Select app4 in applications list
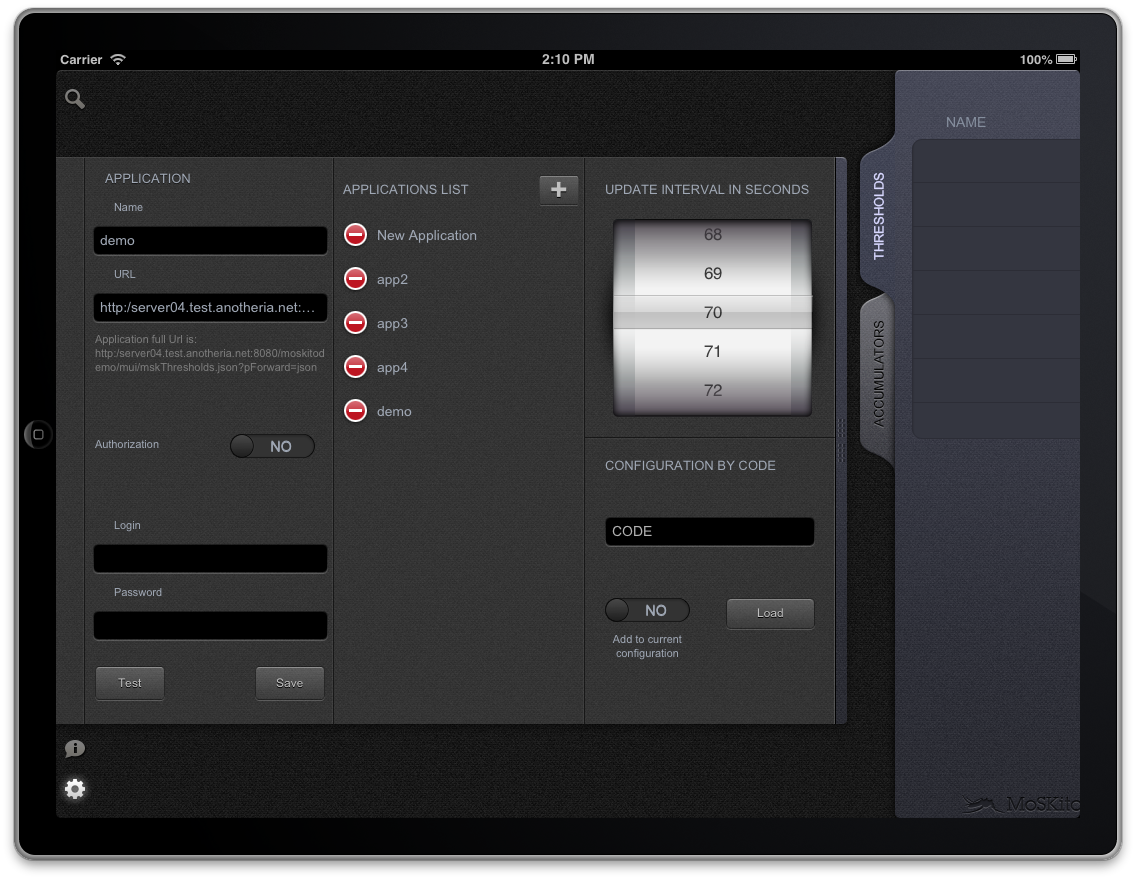The height and width of the screenshot is (880, 1136). (x=392, y=368)
